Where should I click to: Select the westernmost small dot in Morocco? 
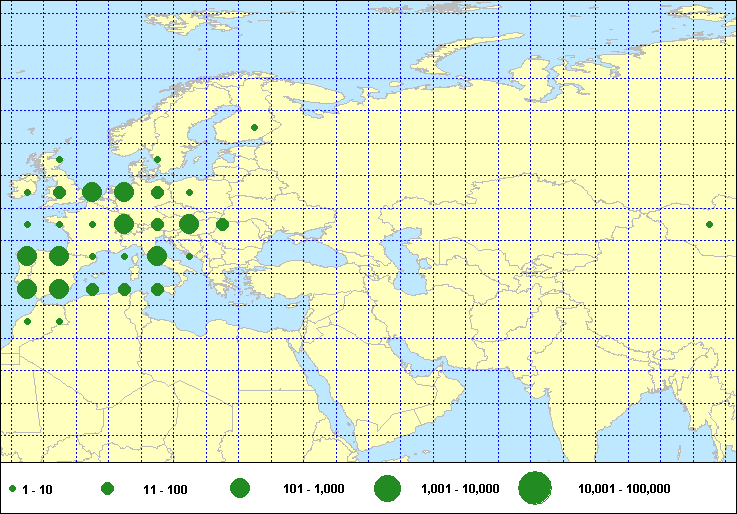coord(27,322)
